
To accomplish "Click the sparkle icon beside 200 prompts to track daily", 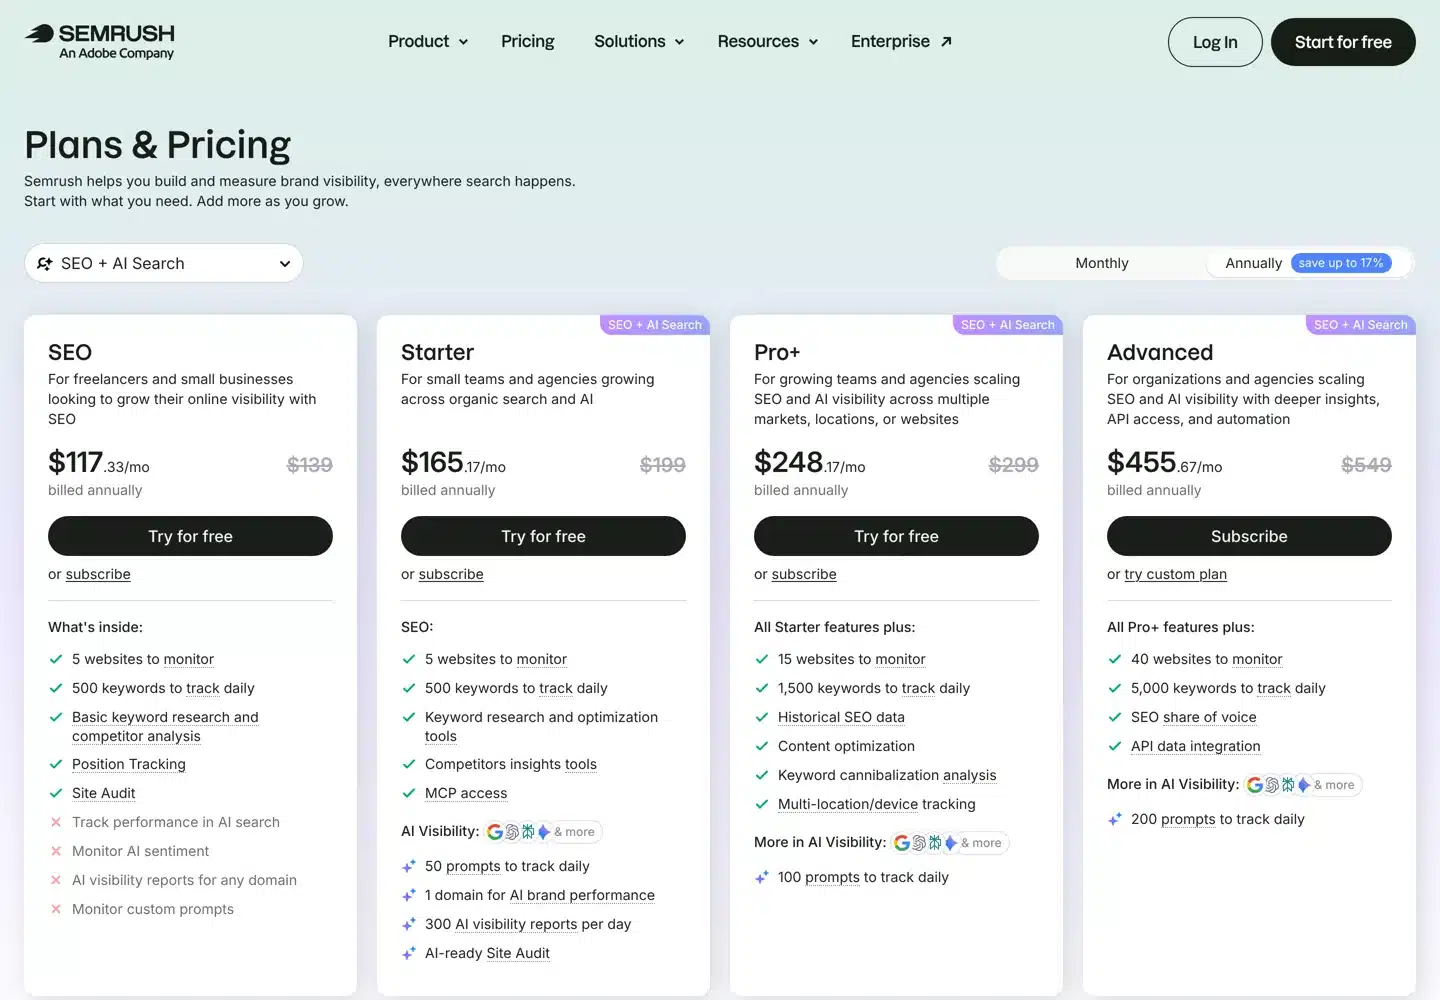I will [1115, 820].
